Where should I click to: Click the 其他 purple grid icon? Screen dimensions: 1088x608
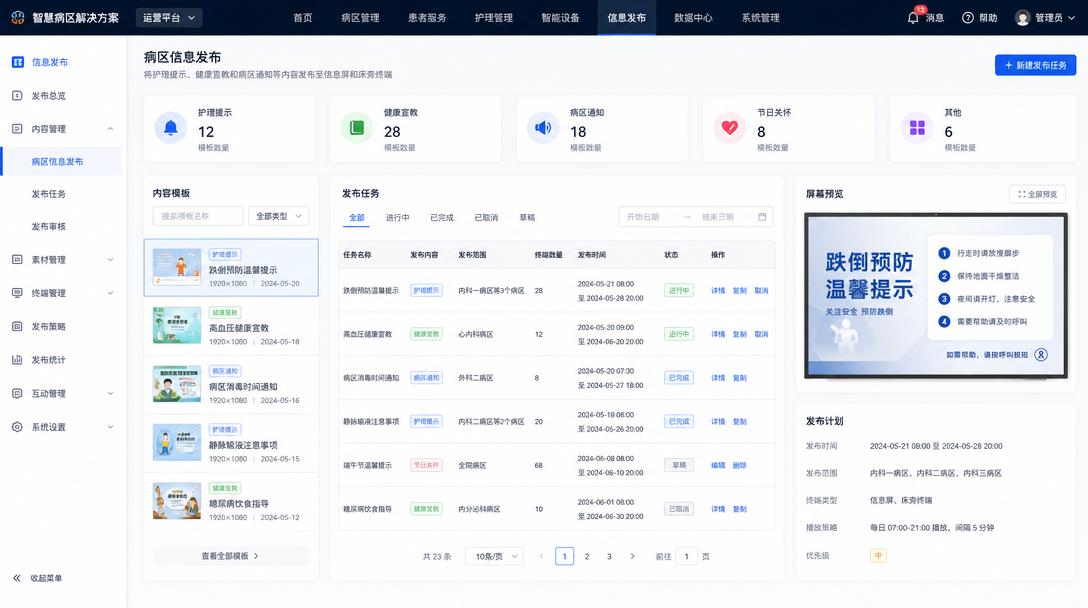tap(917, 128)
